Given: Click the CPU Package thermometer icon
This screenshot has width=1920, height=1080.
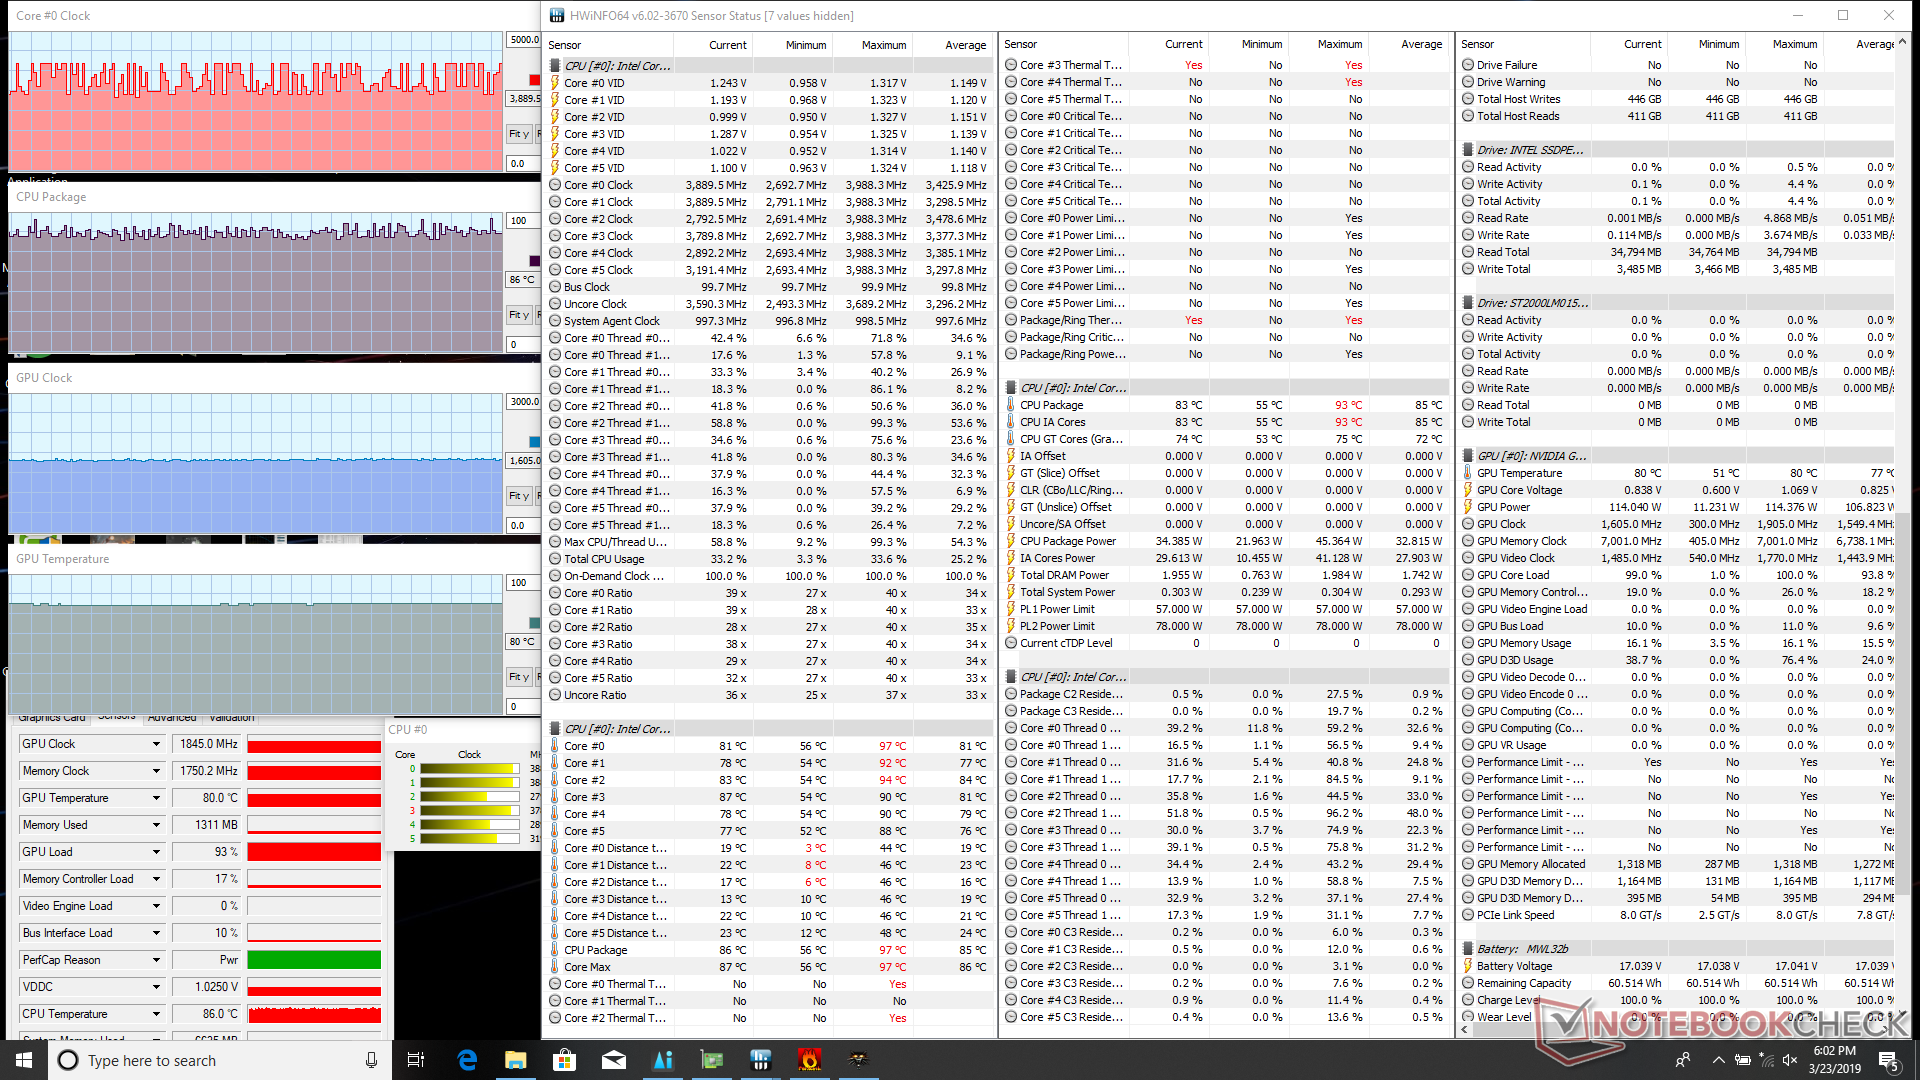Looking at the screenshot, I should point(1011,405).
